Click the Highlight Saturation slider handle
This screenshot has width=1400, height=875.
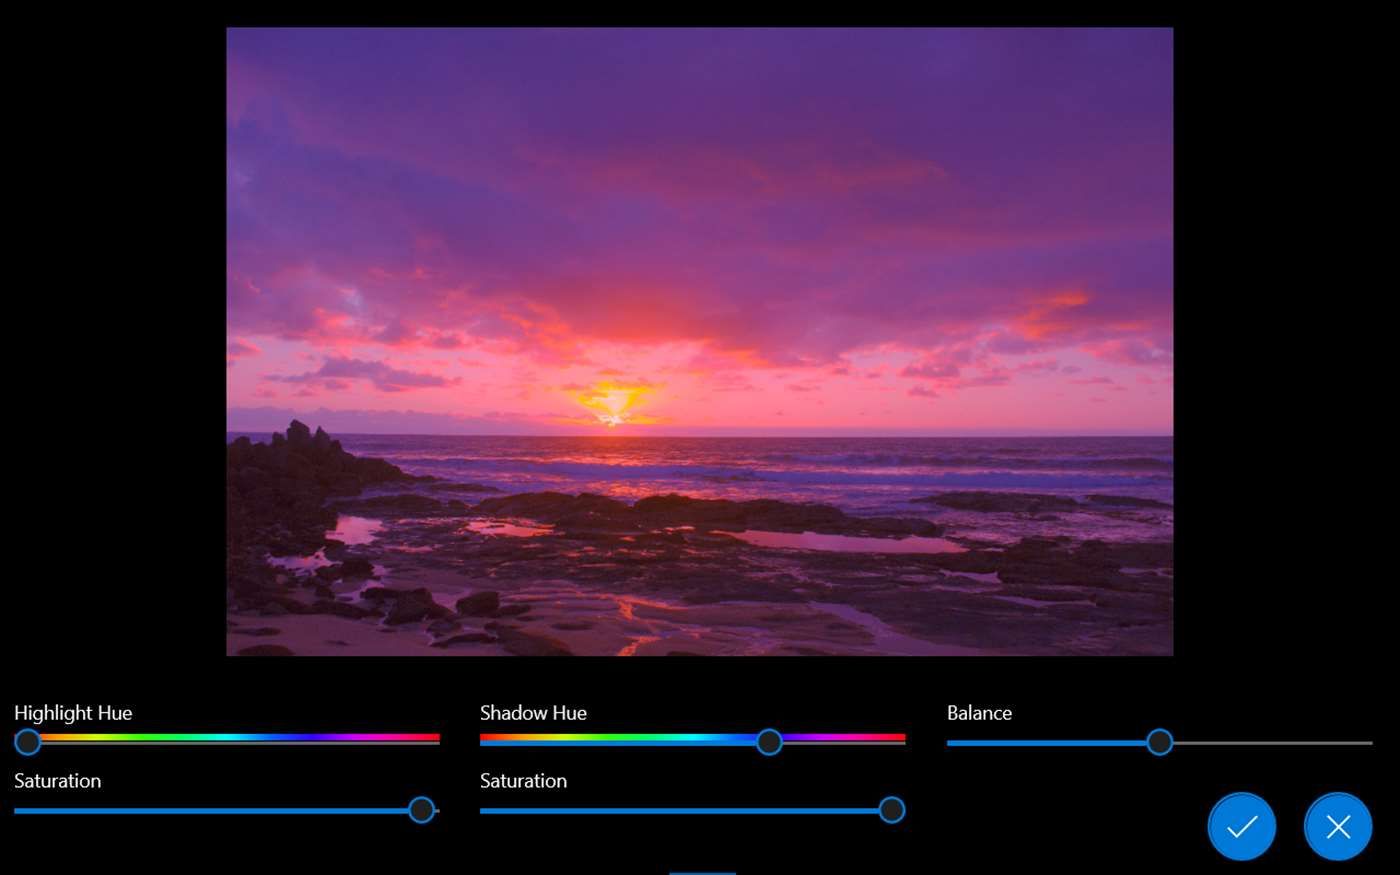point(422,810)
